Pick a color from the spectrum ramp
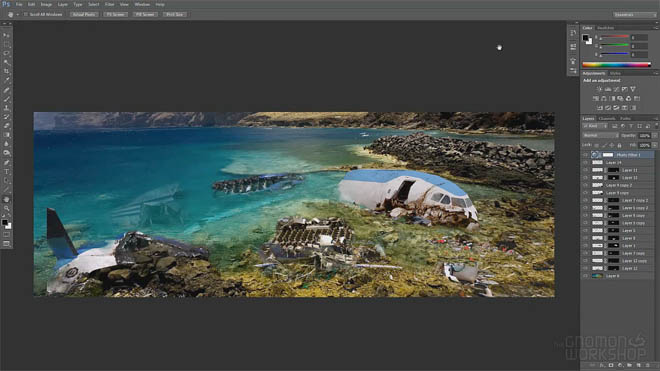This screenshot has height=371, width=660. [x=616, y=64]
